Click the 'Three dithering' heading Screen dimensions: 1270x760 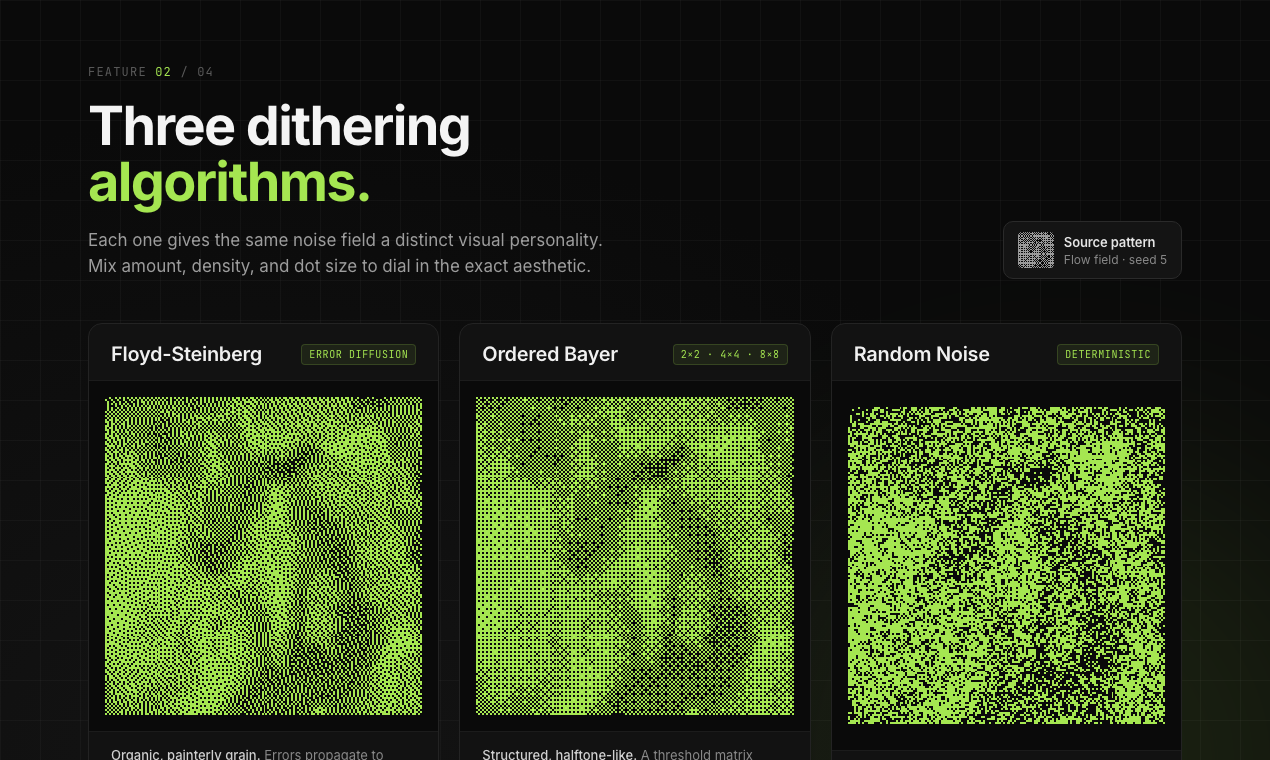[x=279, y=127]
